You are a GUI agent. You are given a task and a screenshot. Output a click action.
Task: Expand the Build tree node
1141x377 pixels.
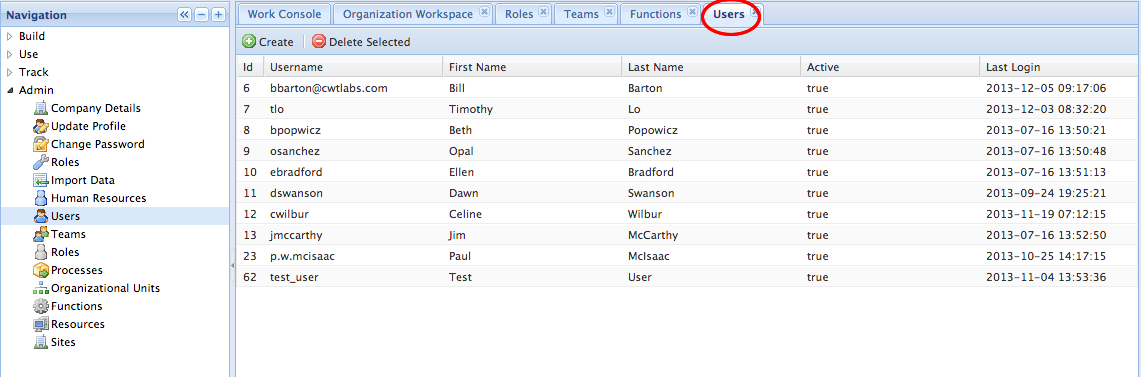click(x=9, y=36)
